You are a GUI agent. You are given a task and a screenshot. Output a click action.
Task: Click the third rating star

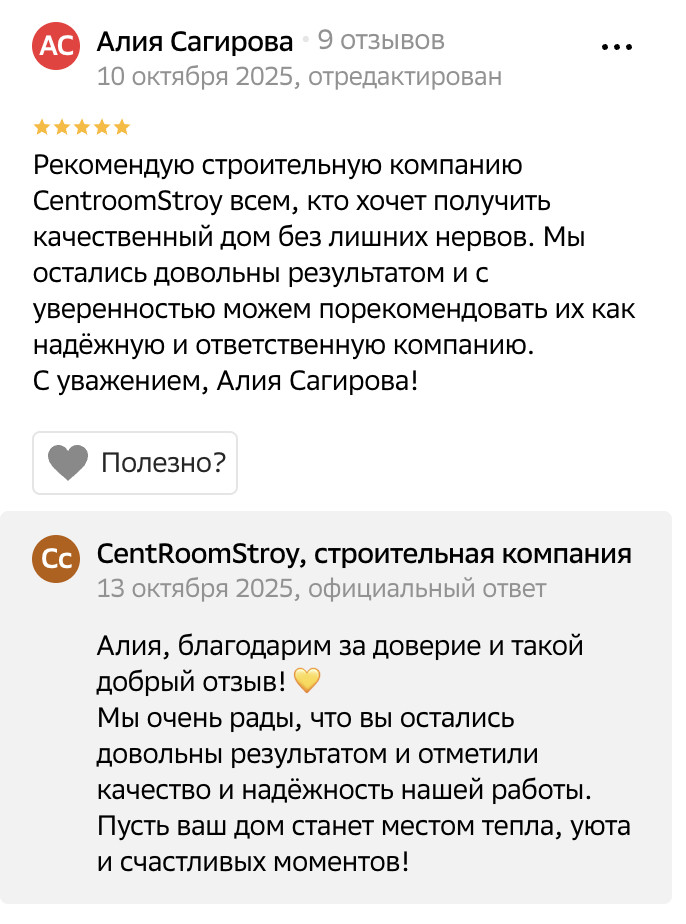[82, 127]
